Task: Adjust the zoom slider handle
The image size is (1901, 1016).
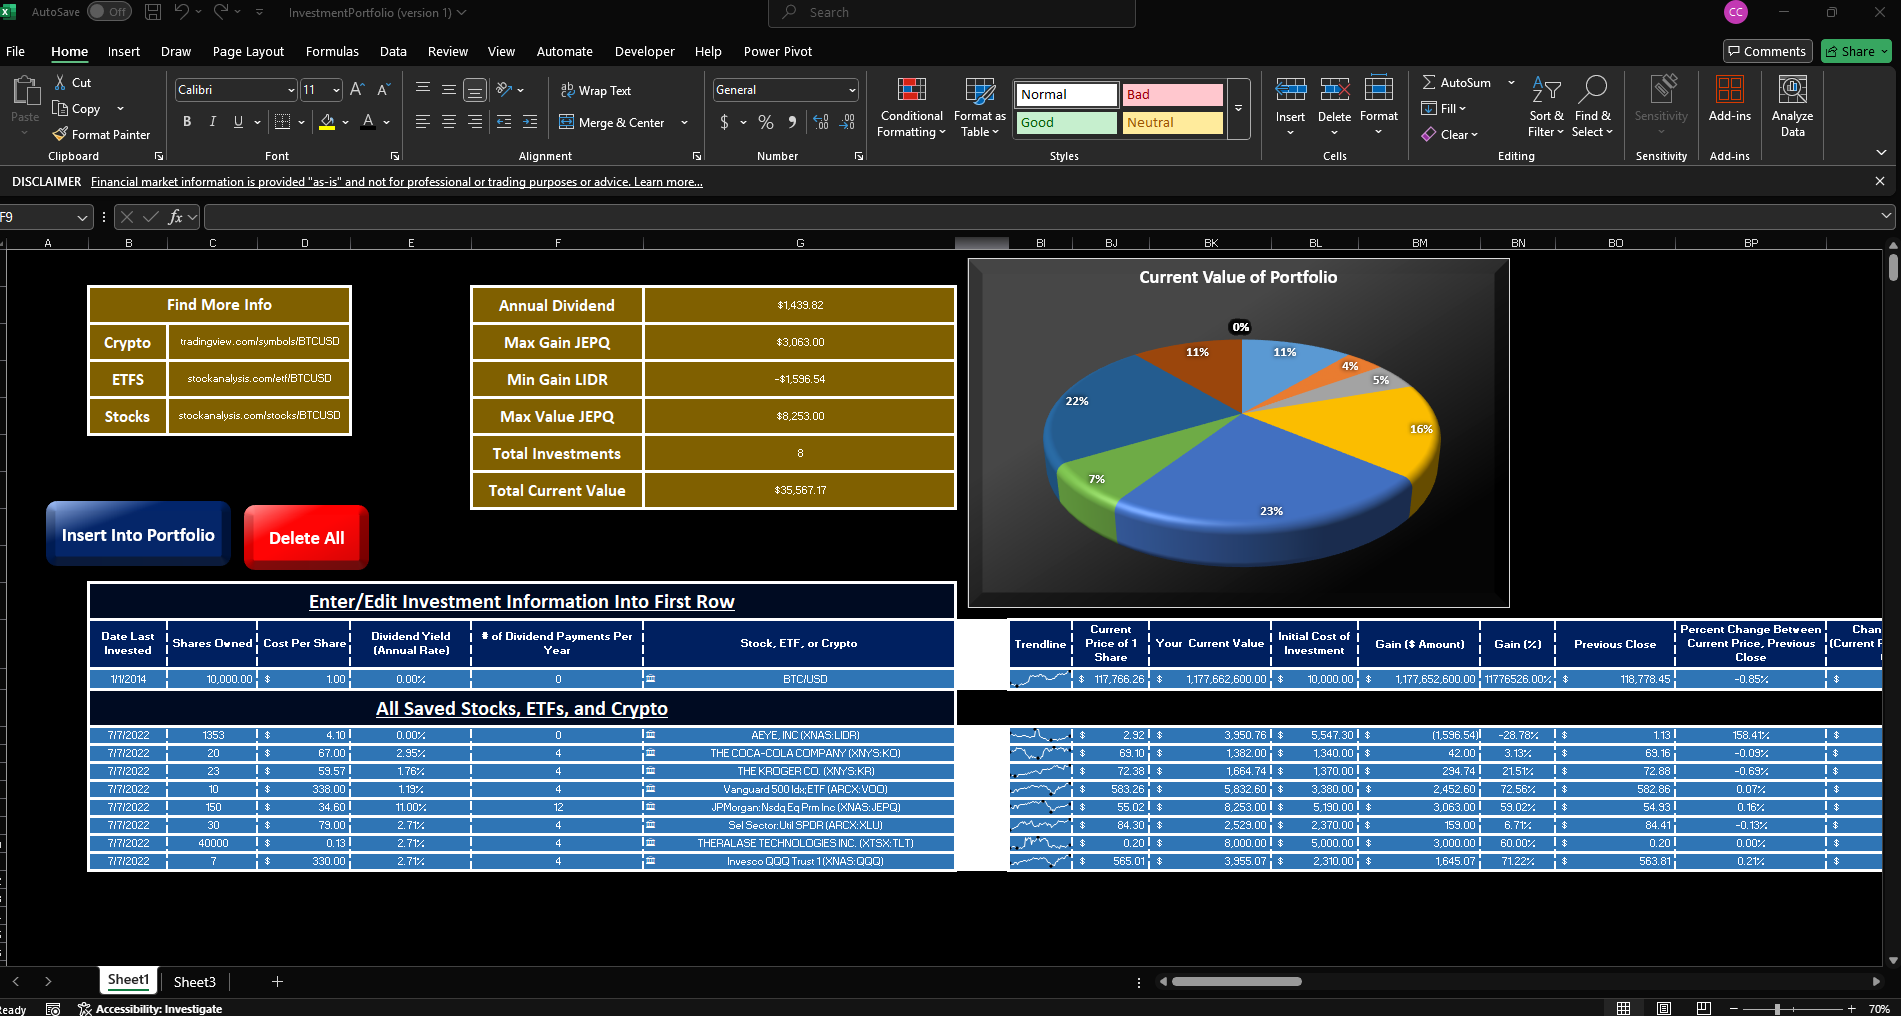Action: click(1777, 1009)
